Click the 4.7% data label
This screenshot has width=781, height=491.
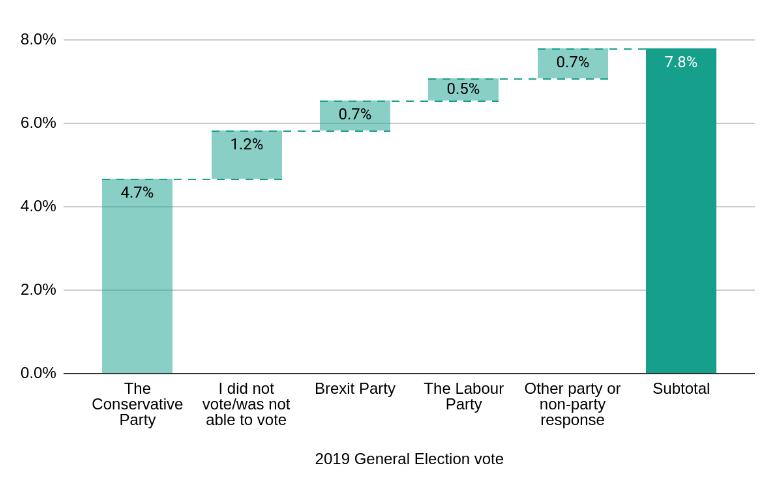(137, 192)
